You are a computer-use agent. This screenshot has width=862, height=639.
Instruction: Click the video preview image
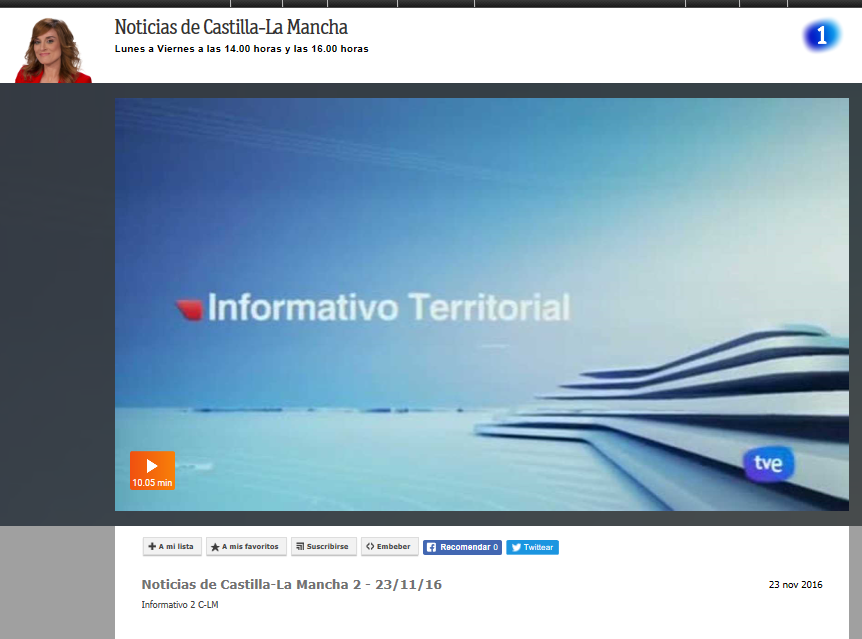482,304
